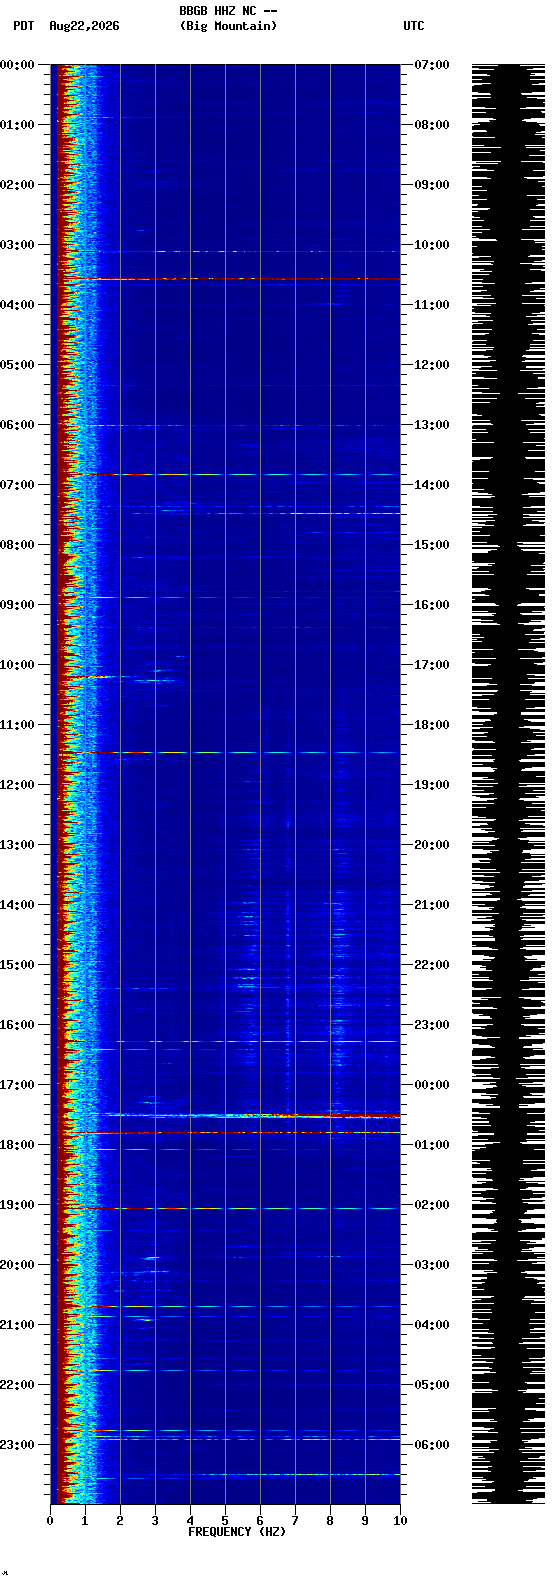Click the date 'Aug22,2026'
Image resolution: width=552 pixels, height=1584 pixels.
point(84,26)
